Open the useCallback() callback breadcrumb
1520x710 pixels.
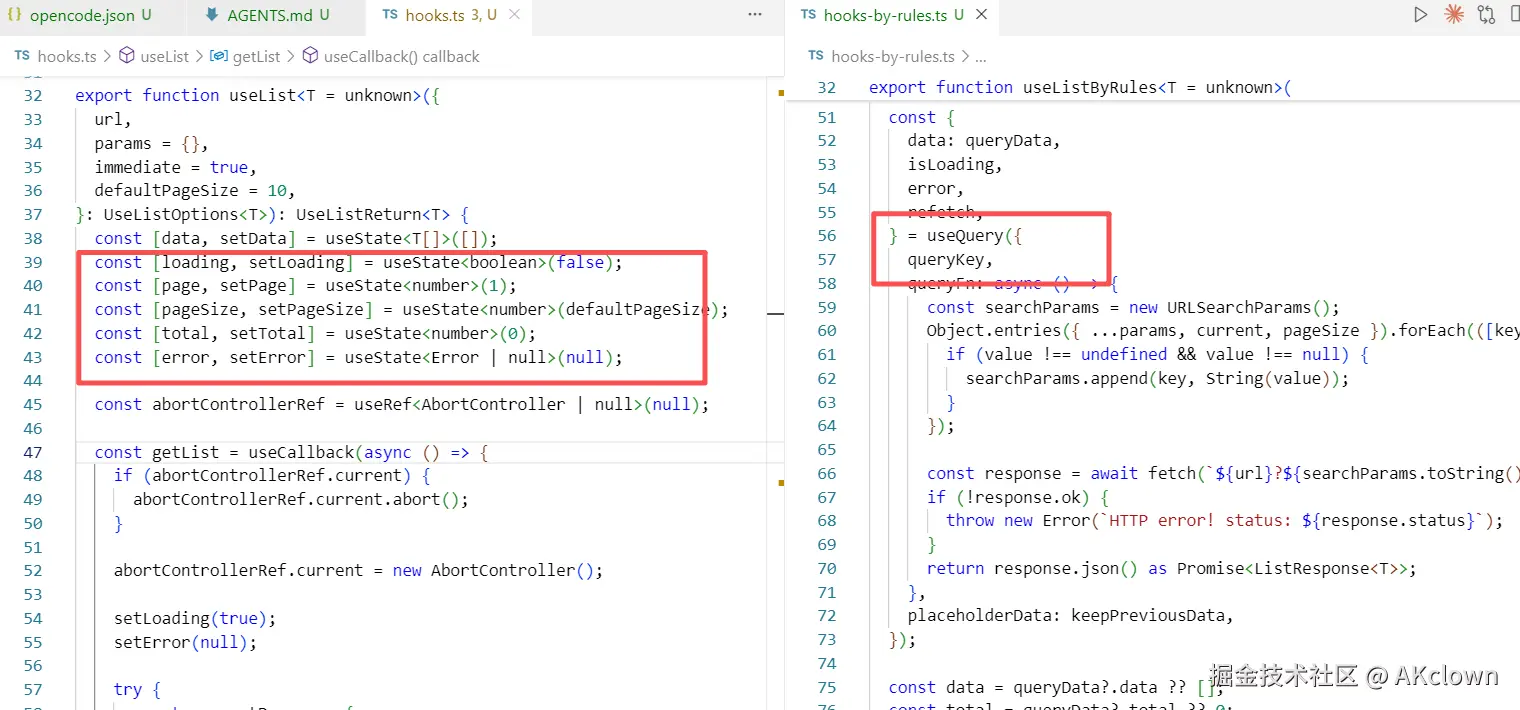pyautogui.click(x=402, y=57)
